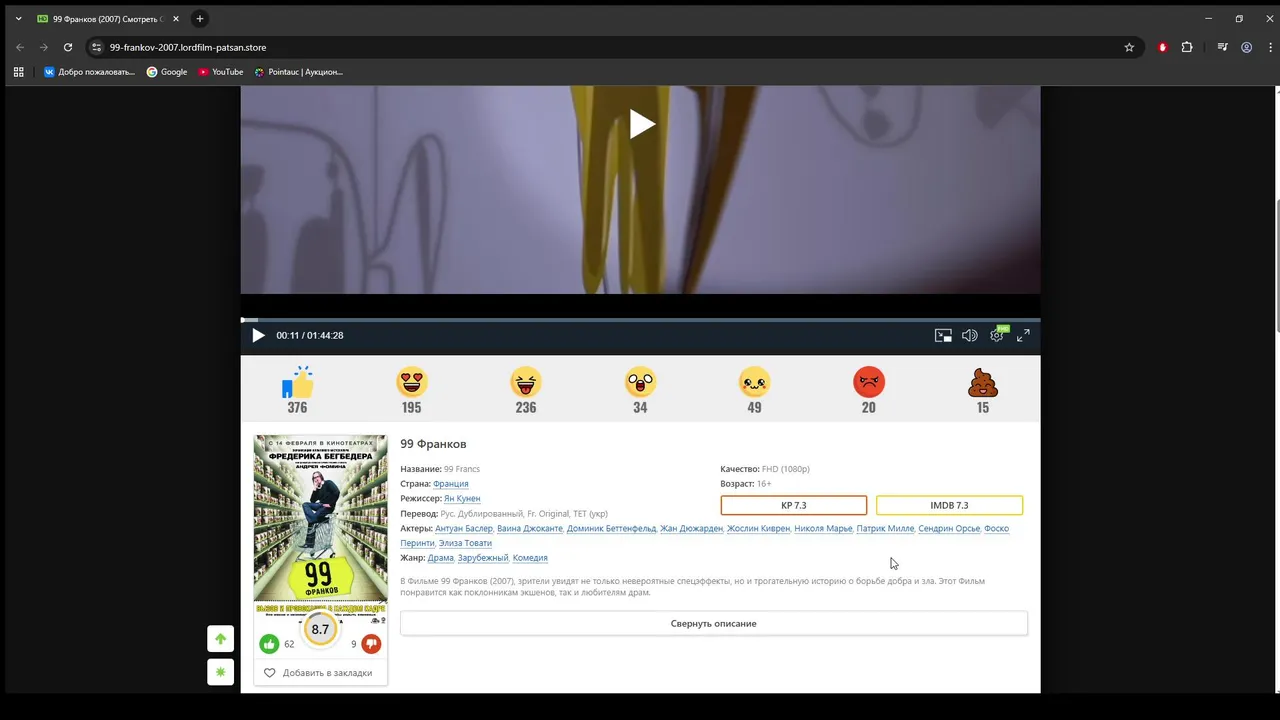Screen dimensions: 1280x720
Task: Open actor Сендрин Орсье link
Action: coord(949,529)
